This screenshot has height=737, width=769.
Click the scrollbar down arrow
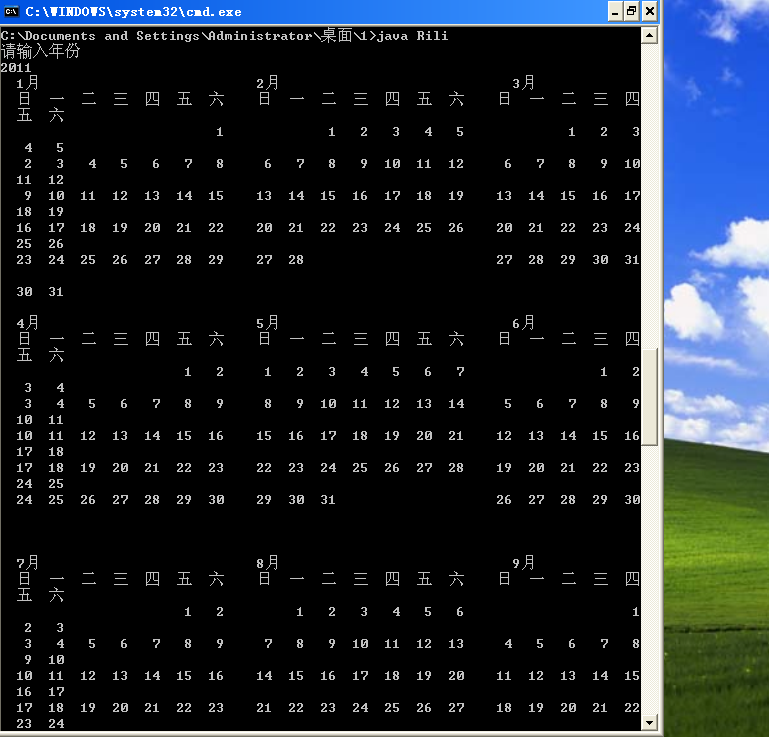649,722
